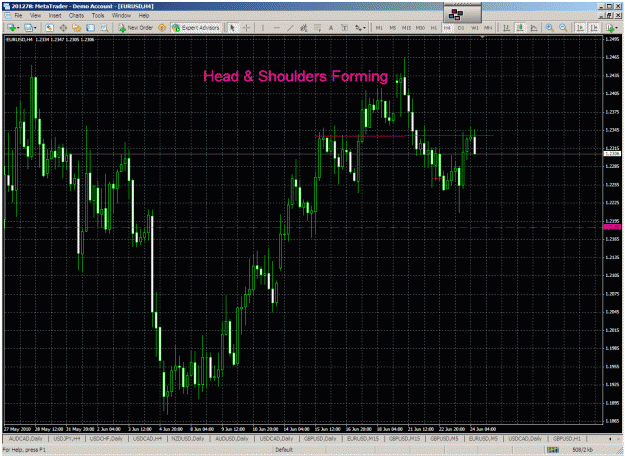Open the dropdown arrow beside New Chart
The height and width of the screenshot is (456, 625).
pos(18,28)
